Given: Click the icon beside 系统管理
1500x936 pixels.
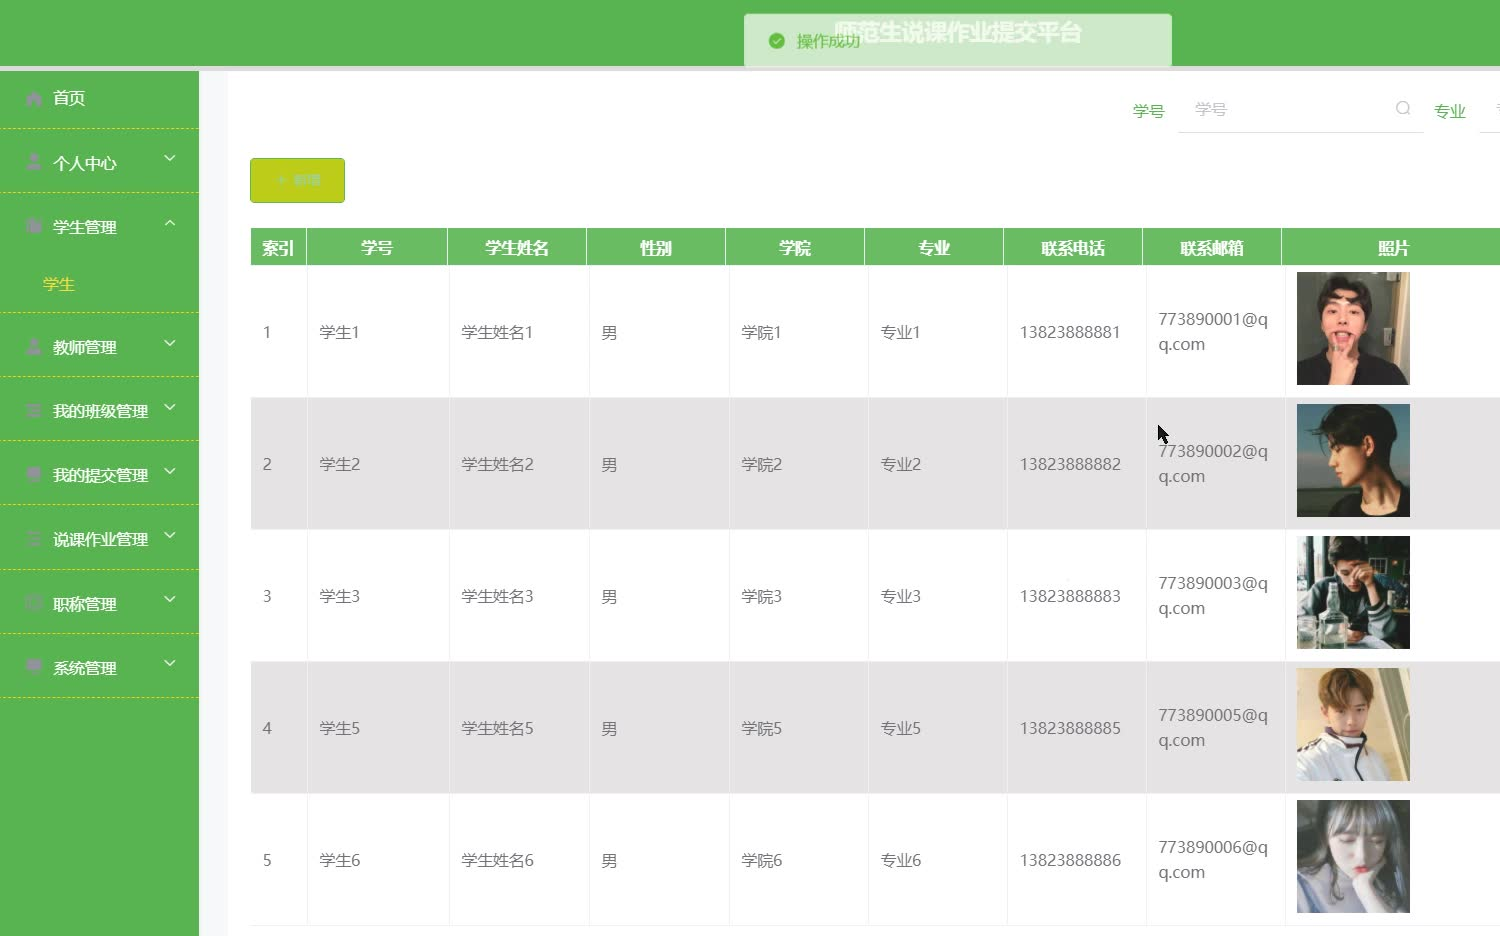Looking at the screenshot, I should coord(34,668).
